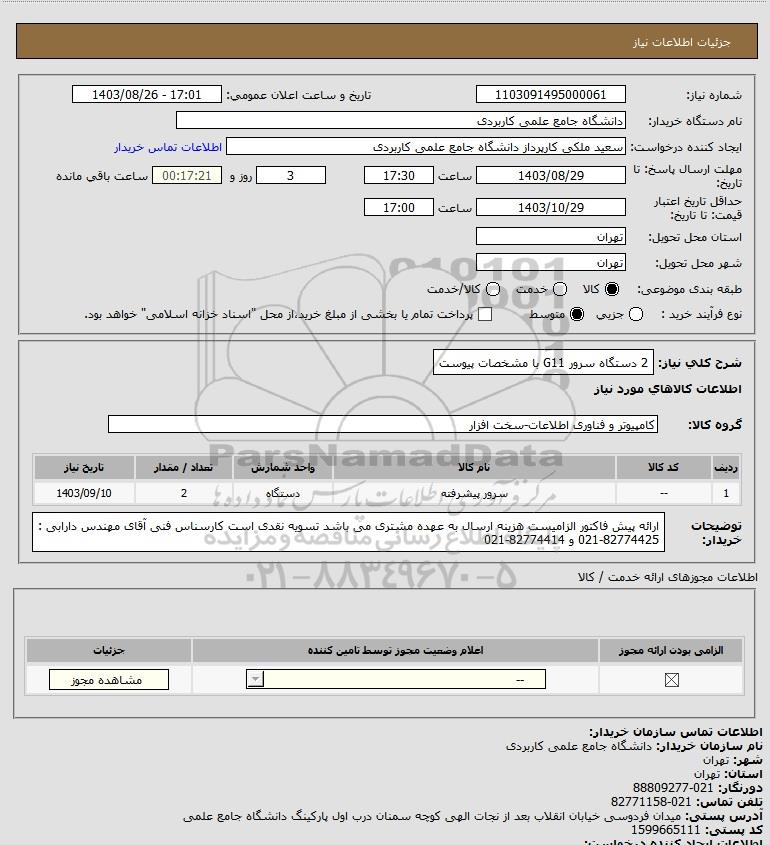The width and height of the screenshot is (770, 845).
Task: Select the کالا radio button
Action: [x=612, y=289]
